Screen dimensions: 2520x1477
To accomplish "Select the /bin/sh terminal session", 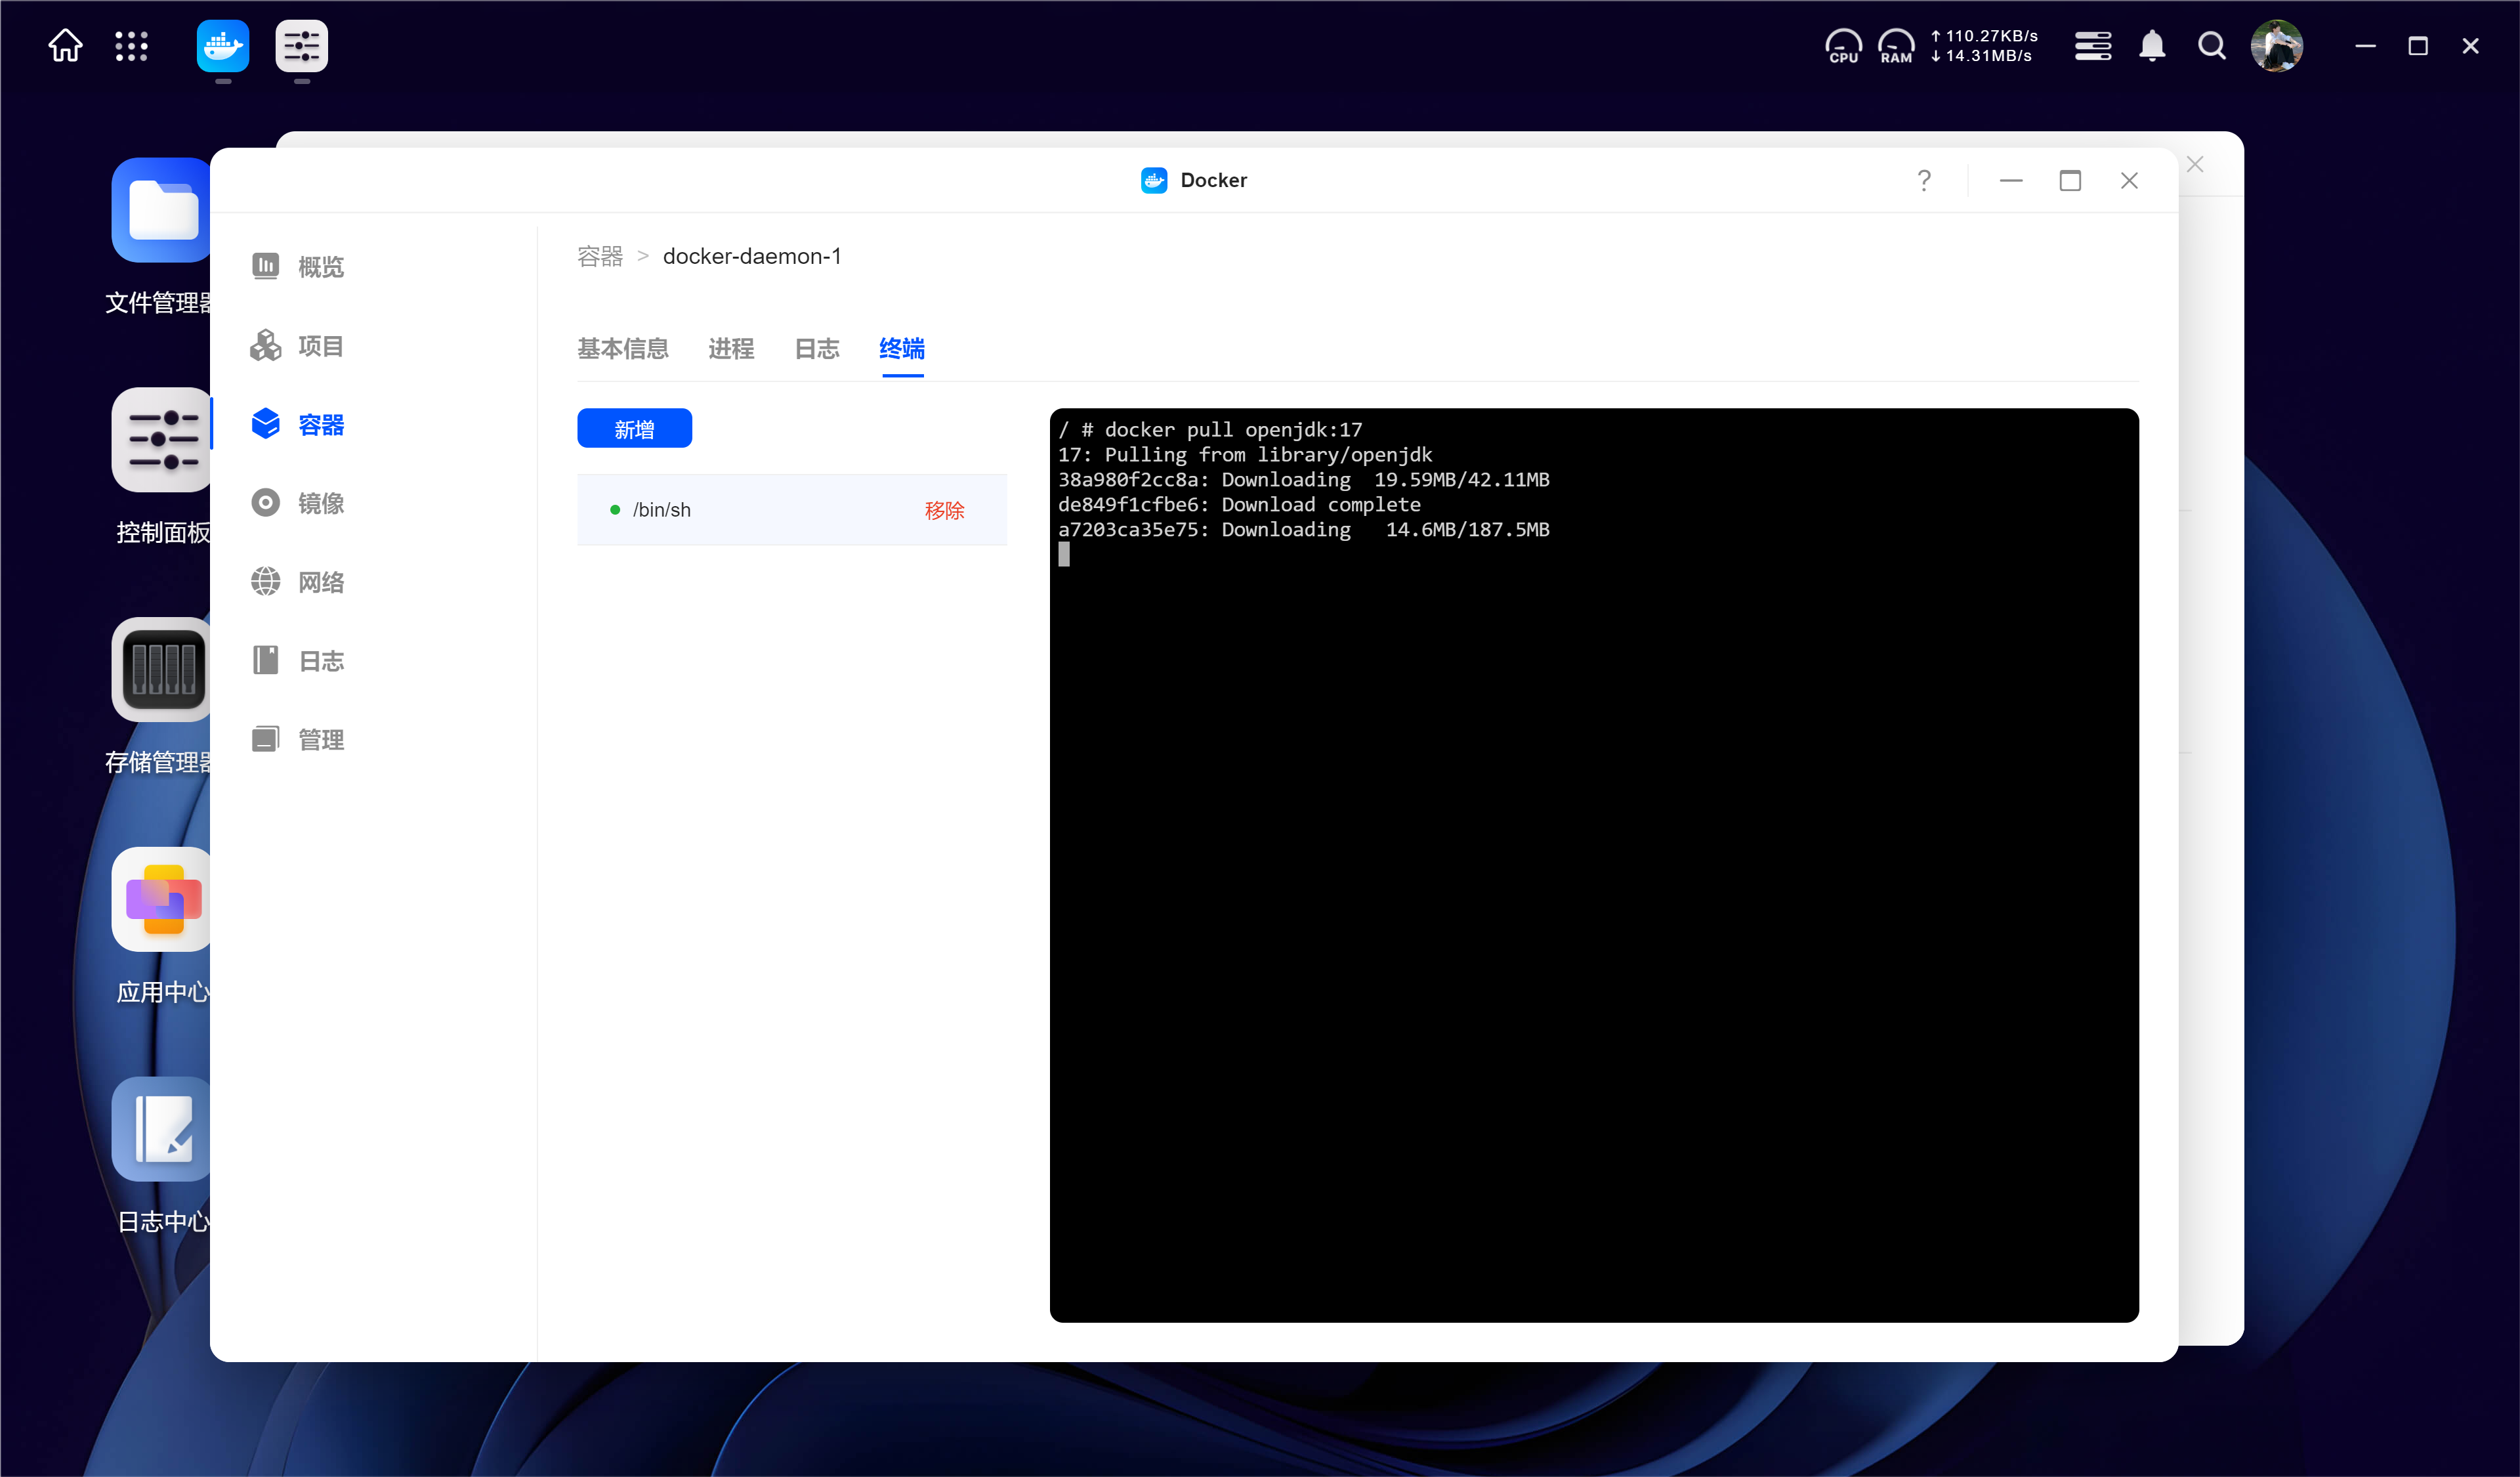I will point(792,510).
